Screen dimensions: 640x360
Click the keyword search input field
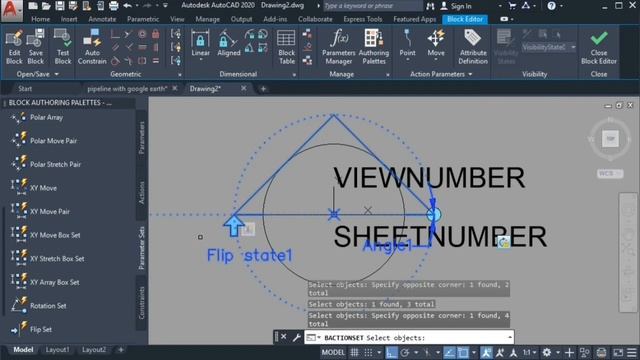[373, 6]
